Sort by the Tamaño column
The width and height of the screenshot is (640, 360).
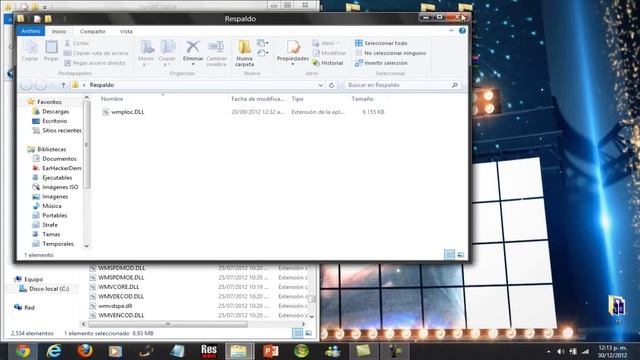[362, 99]
